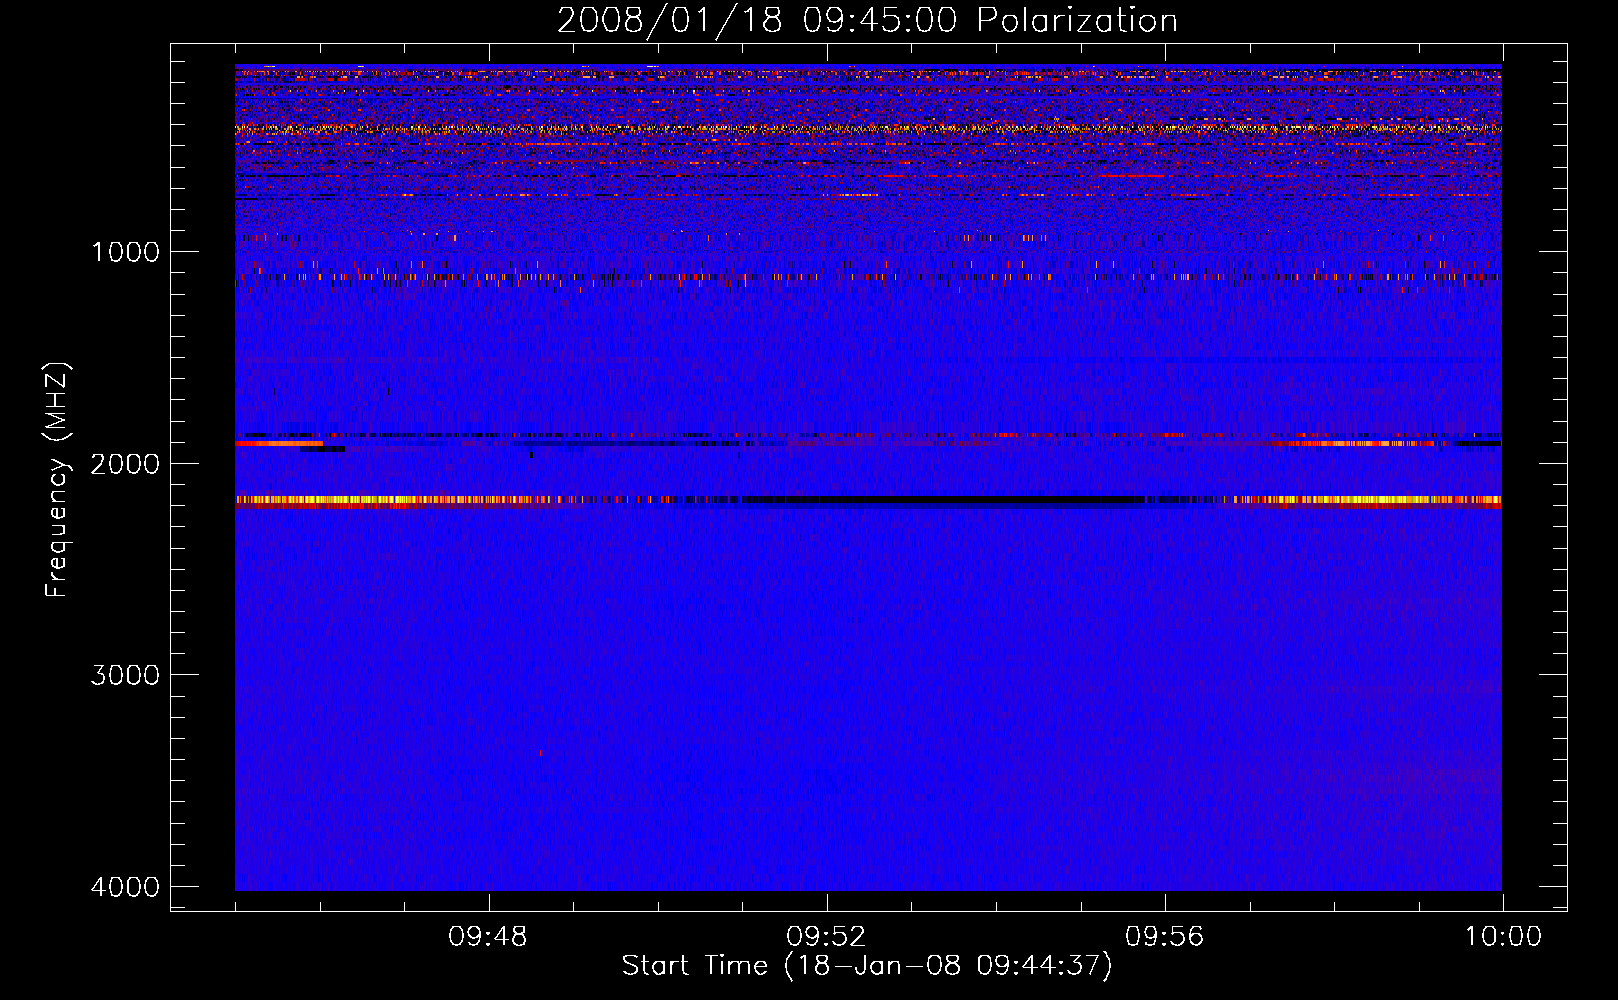Click the 09:56 time axis label

(1165, 937)
